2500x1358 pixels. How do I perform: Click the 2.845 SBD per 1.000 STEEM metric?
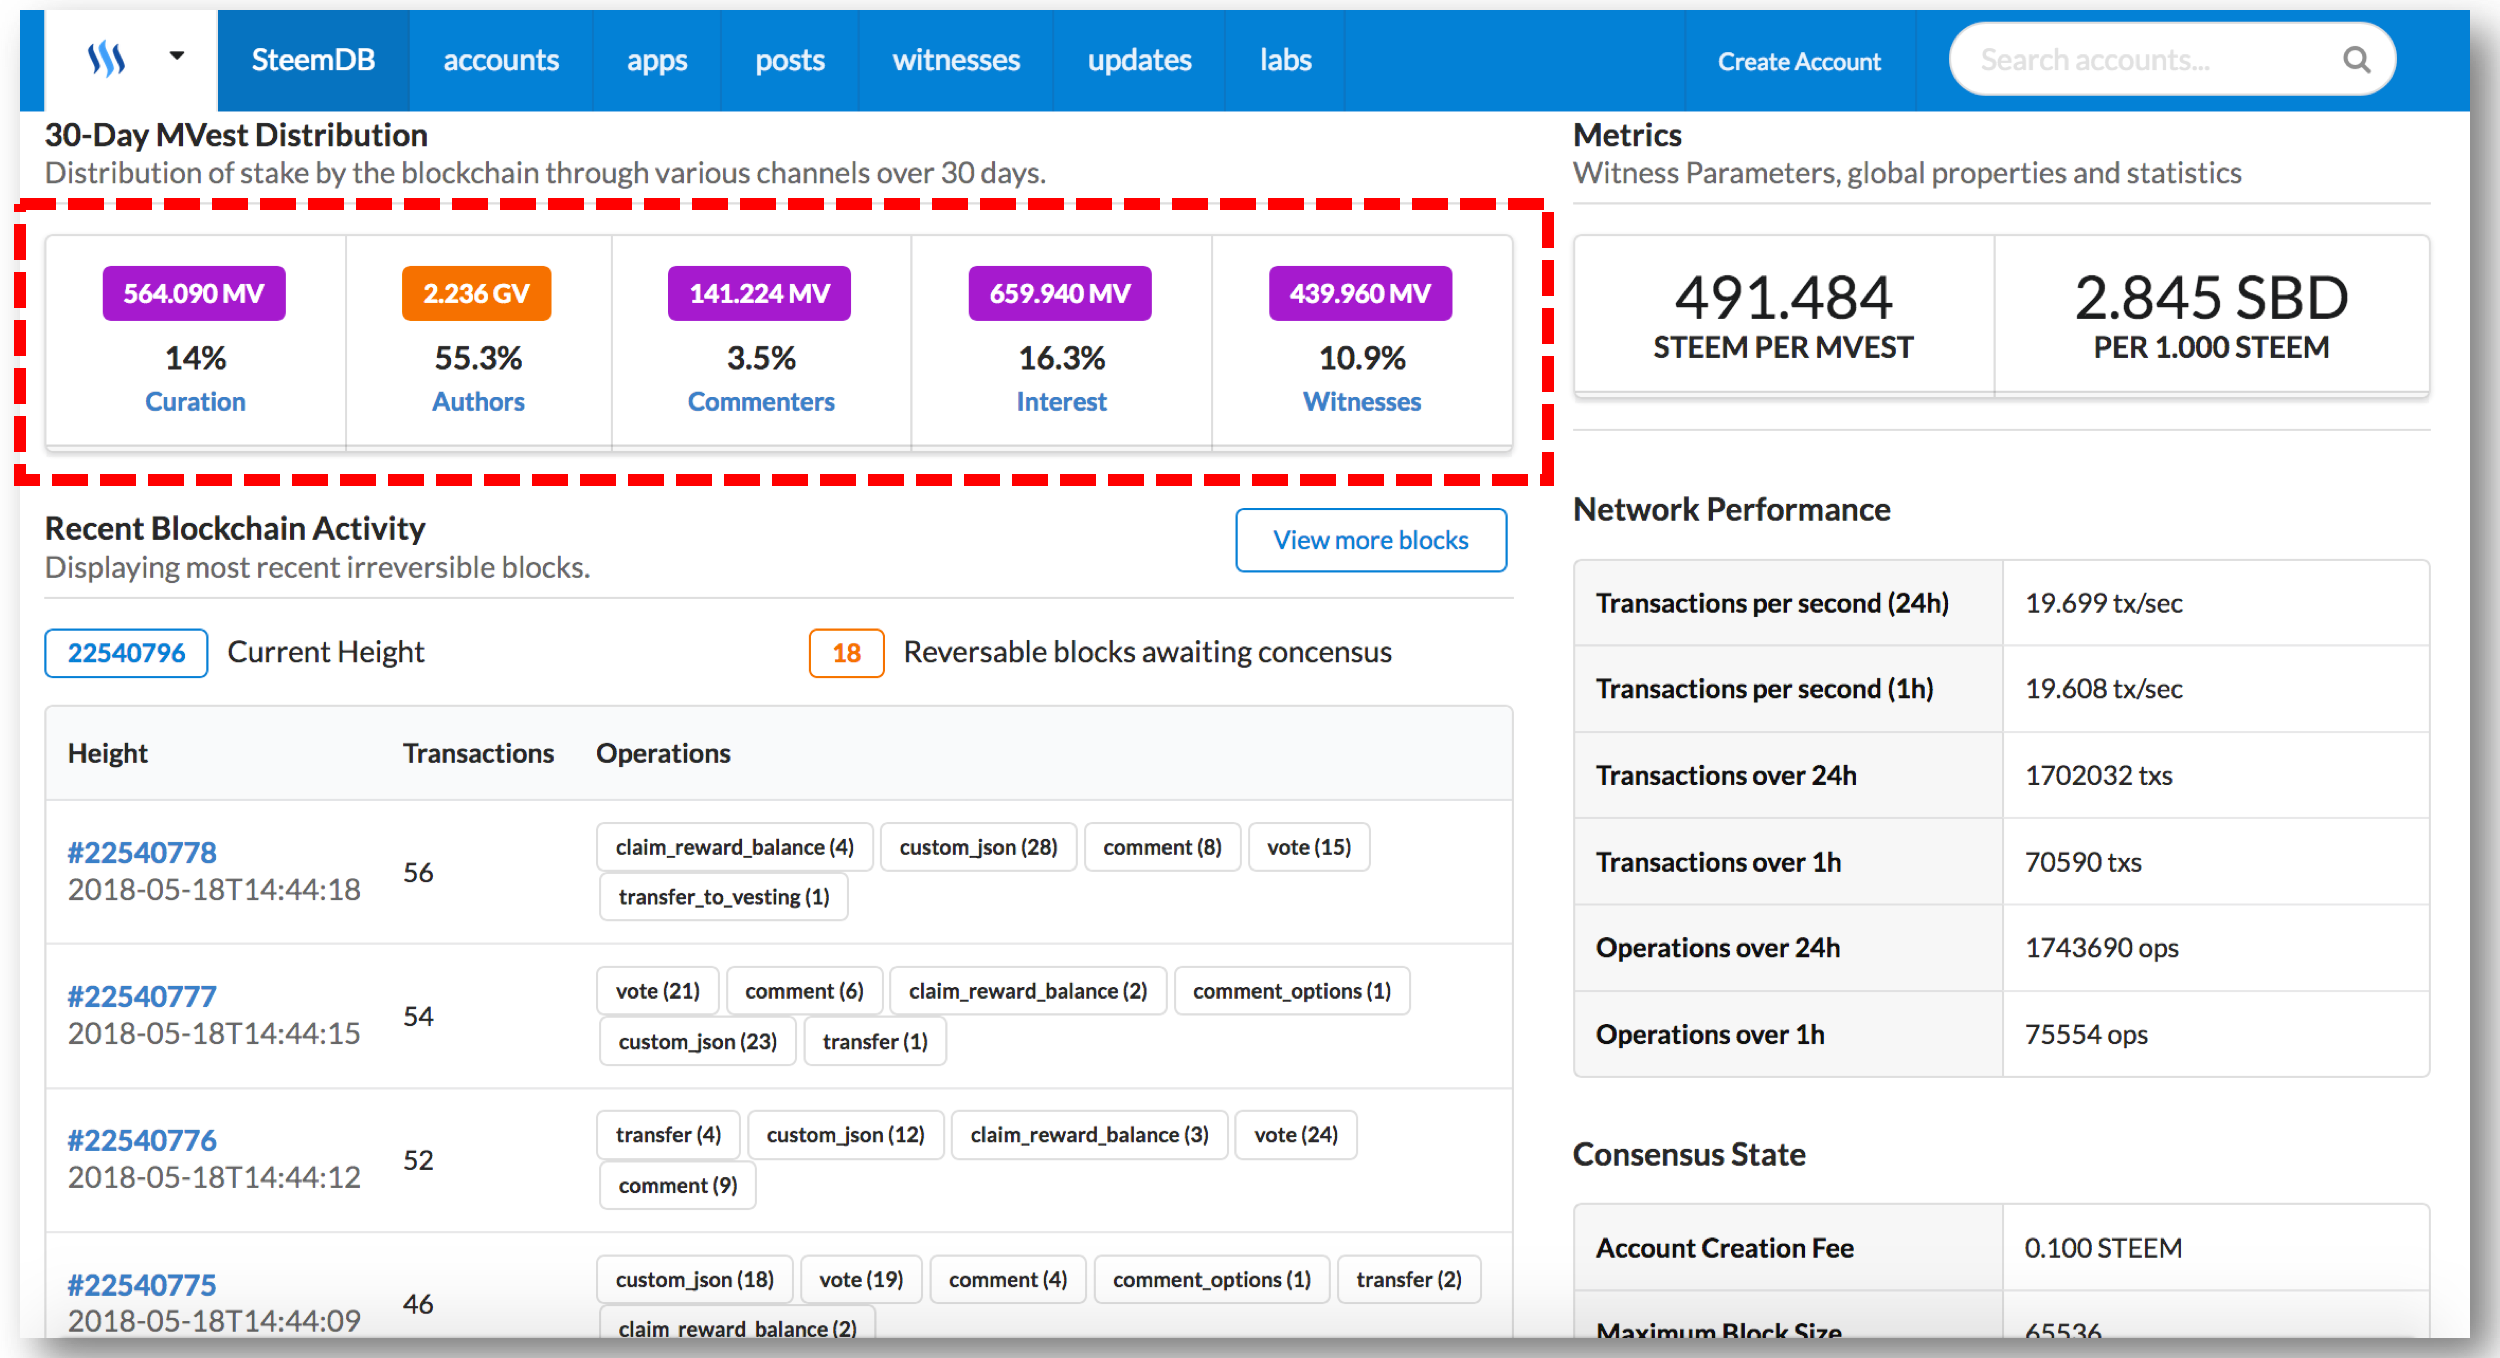pyautogui.click(x=2211, y=316)
